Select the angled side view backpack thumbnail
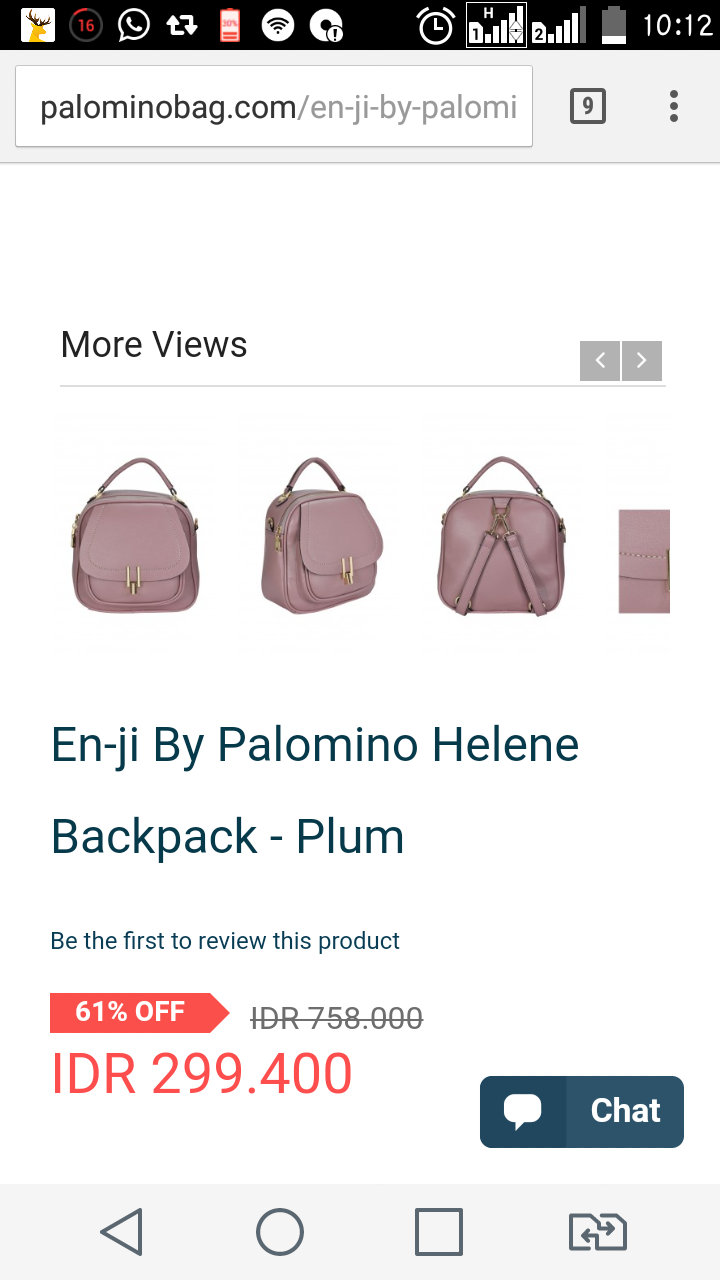720x1280 pixels. 320,535
